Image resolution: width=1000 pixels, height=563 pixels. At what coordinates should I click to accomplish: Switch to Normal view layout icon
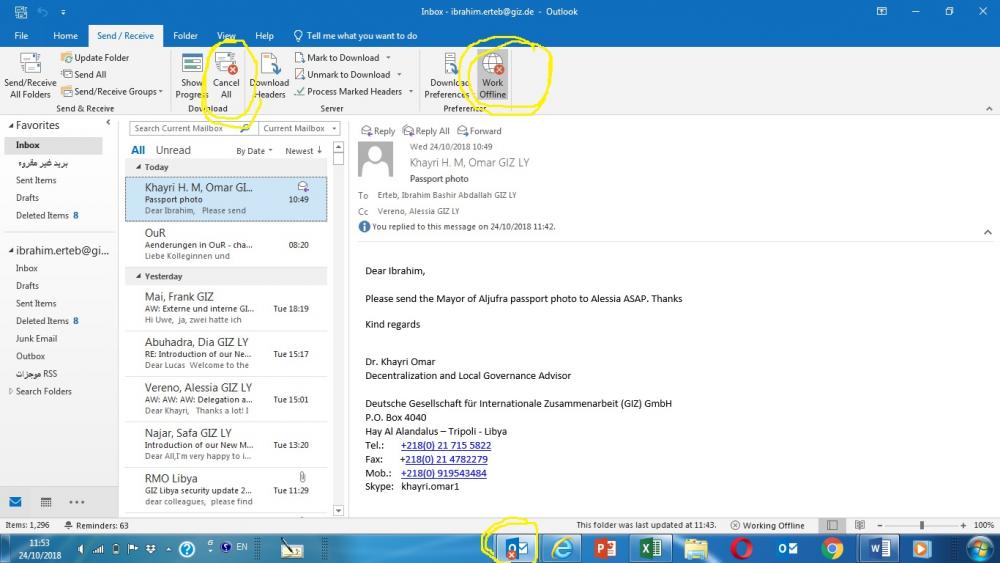tap(832, 525)
